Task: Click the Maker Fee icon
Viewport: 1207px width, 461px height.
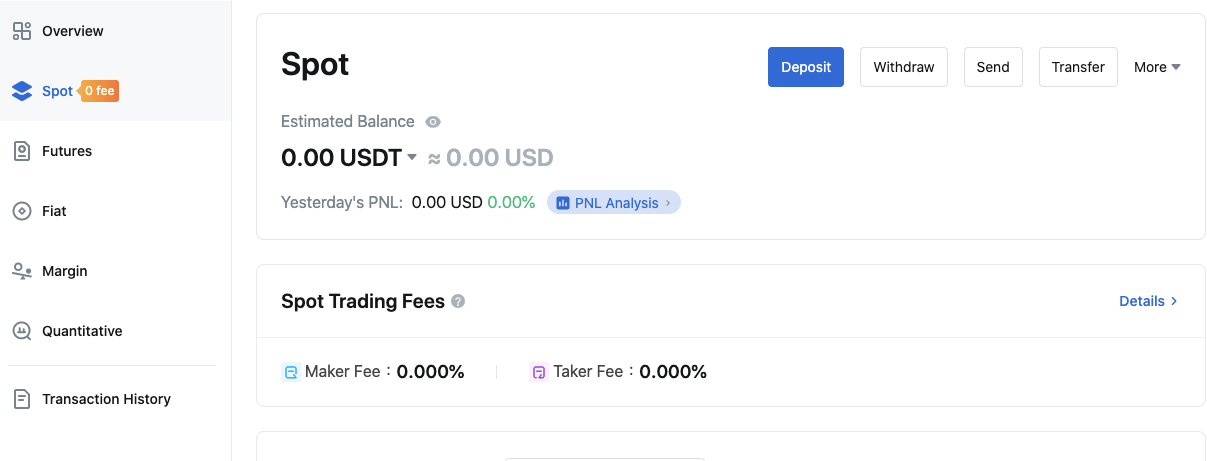Action: (291, 372)
